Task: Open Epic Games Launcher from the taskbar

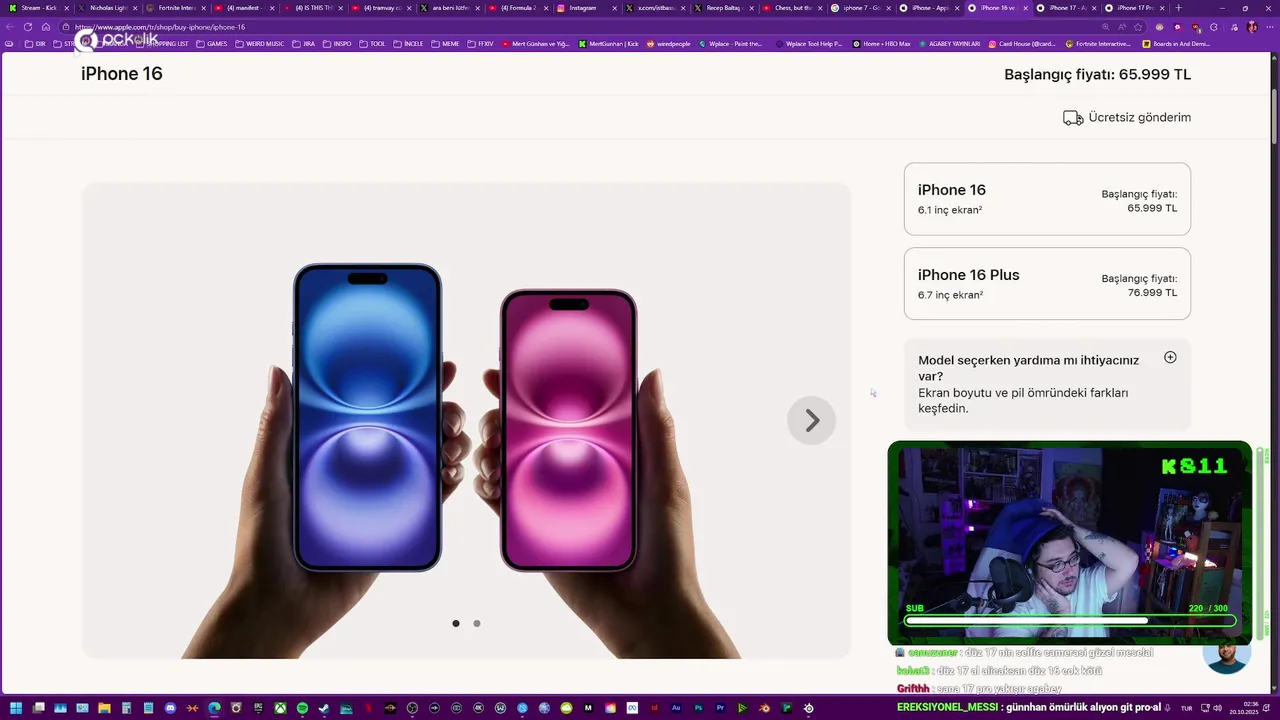Action: 258,709
